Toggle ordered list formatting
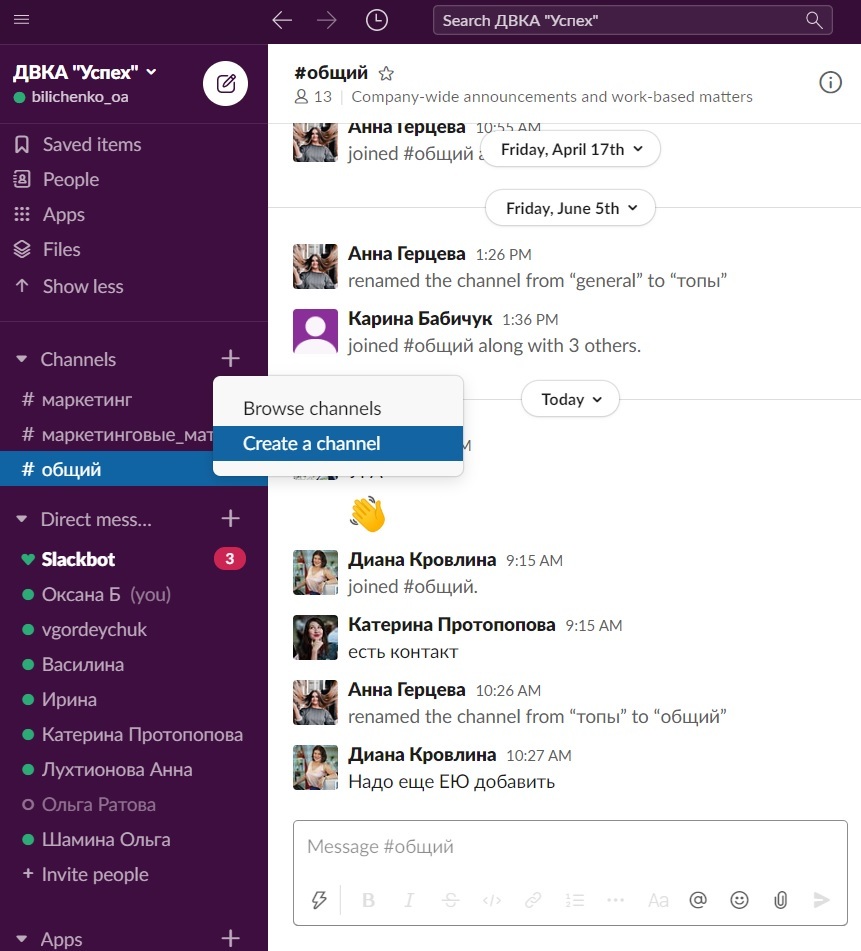Image resolution: width=861 pixels, height=951 pixels. coord(574,900)
